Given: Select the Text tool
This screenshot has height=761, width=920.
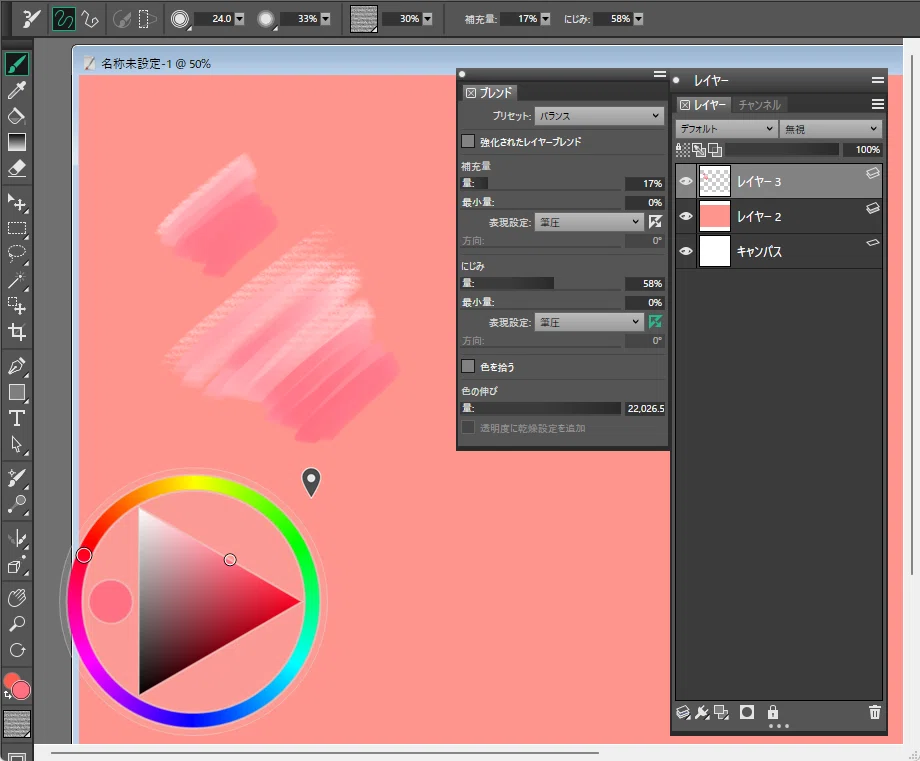Looking at the screenshot, I should (16, 418).
